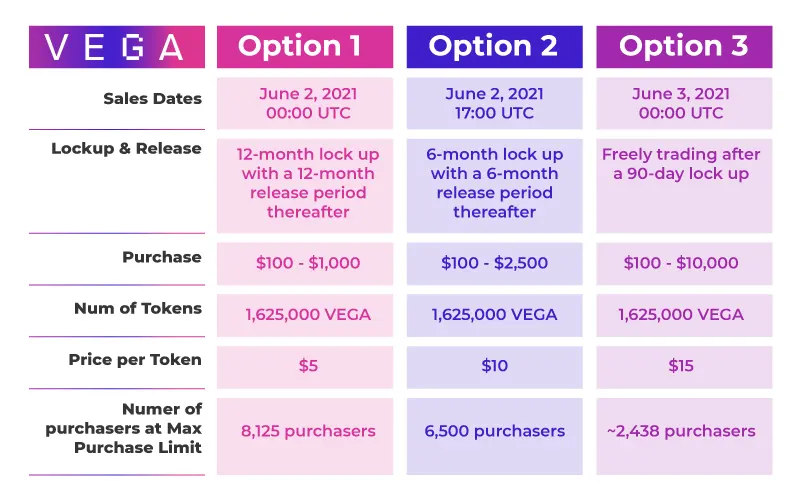Screen dimensions: 800x500
Task: Click the ~2,438 purchasers cell
Action: [x=684, y=436]
